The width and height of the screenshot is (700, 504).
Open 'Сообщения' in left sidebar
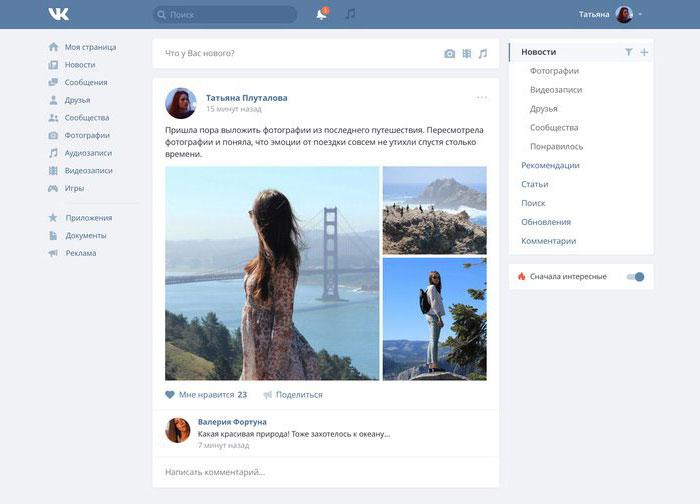click(85, 82)
